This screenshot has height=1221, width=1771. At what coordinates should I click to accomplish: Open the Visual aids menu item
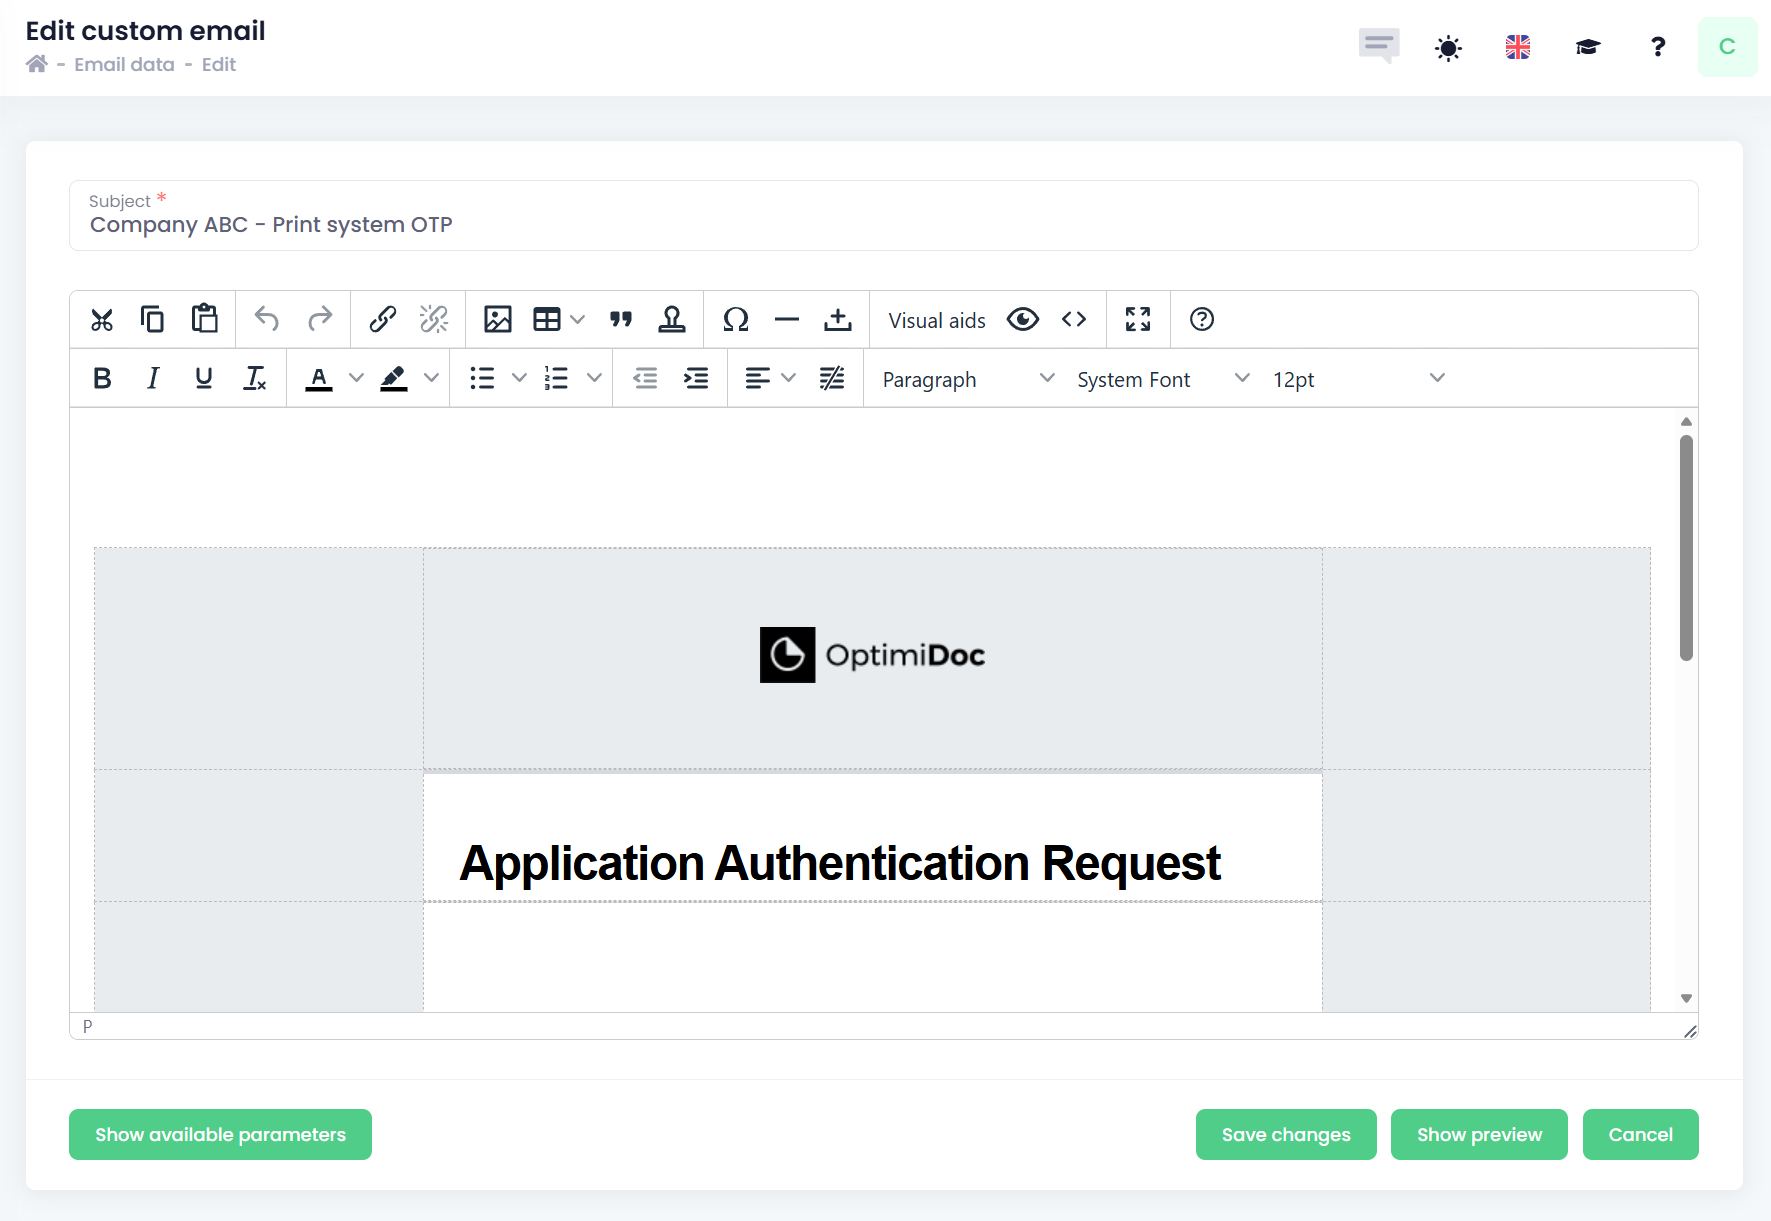pos(936,320)
